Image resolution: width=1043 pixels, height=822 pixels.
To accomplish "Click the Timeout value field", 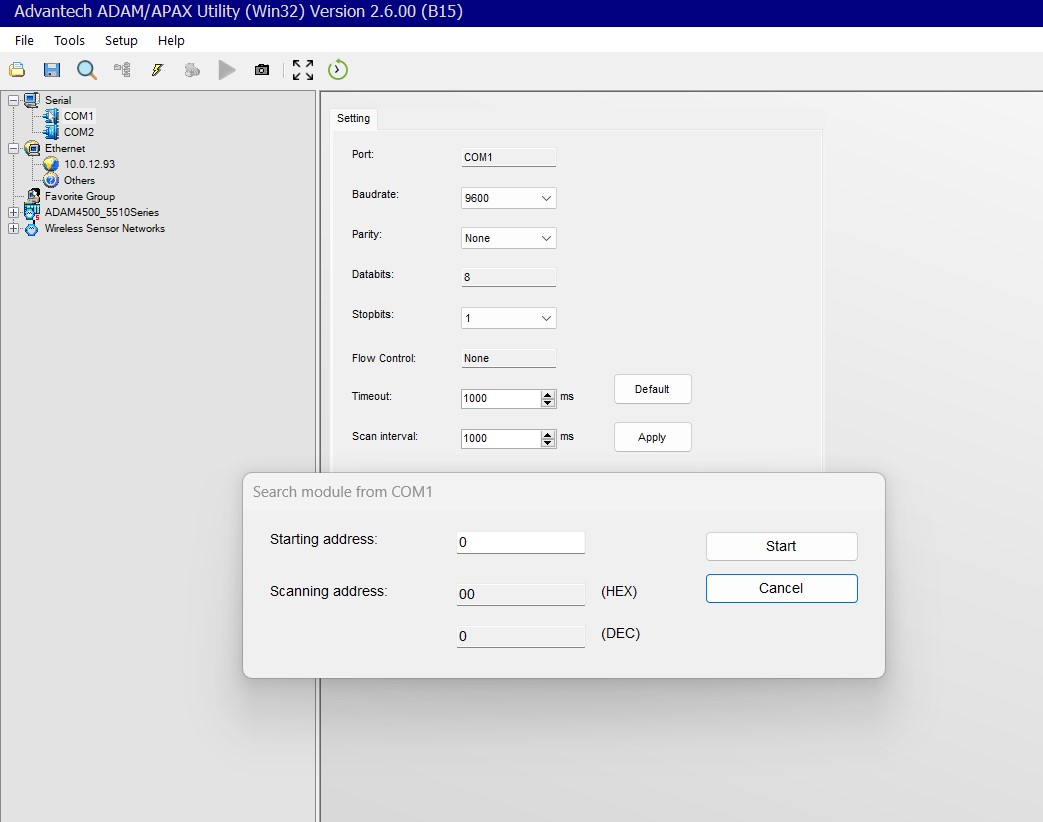I will coord(501,398).
